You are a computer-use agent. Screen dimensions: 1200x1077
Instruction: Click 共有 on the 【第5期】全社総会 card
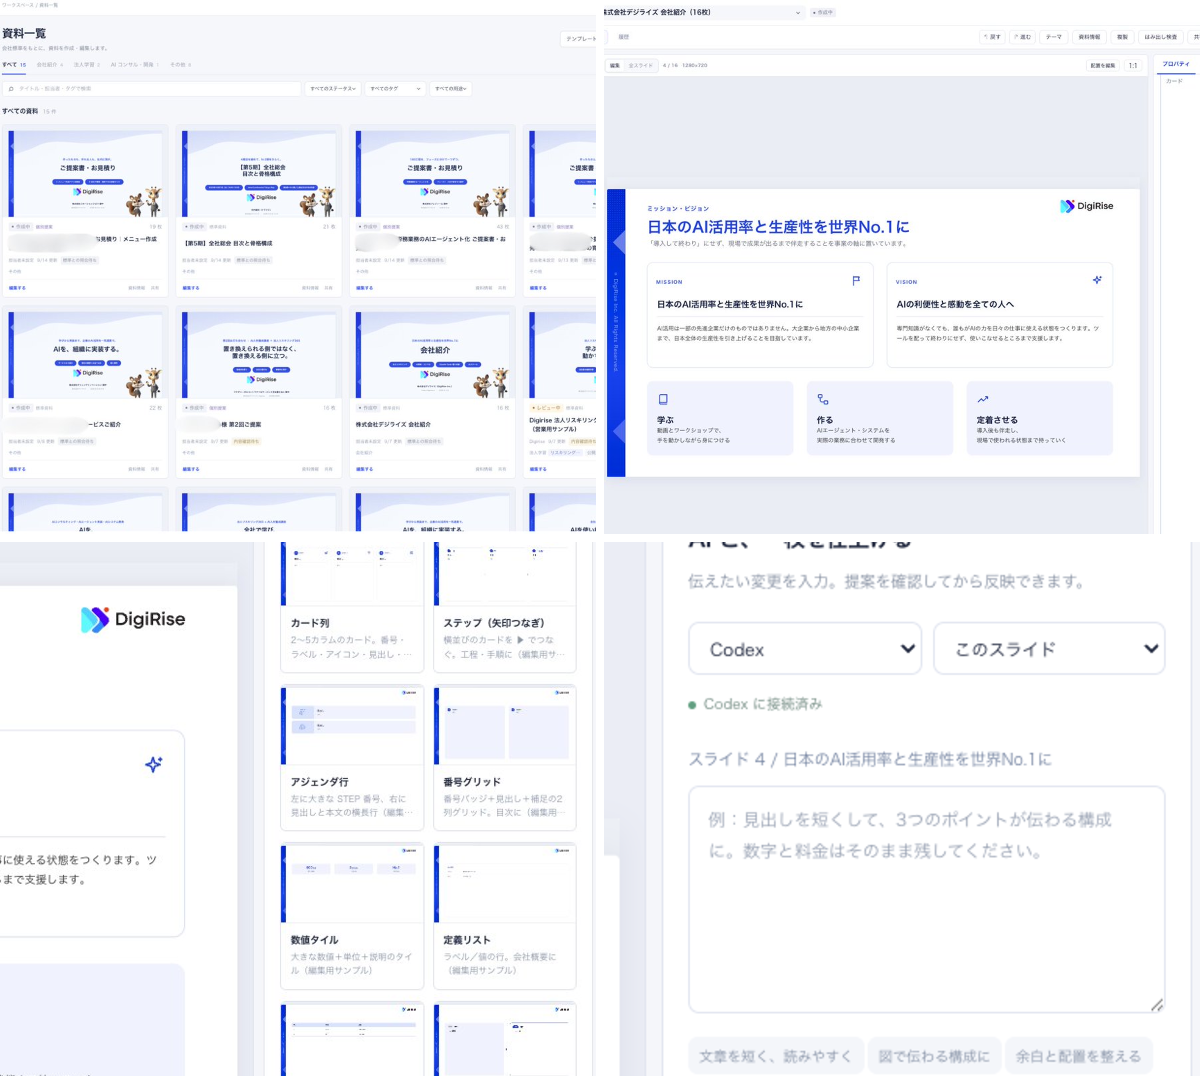[328, 288]
